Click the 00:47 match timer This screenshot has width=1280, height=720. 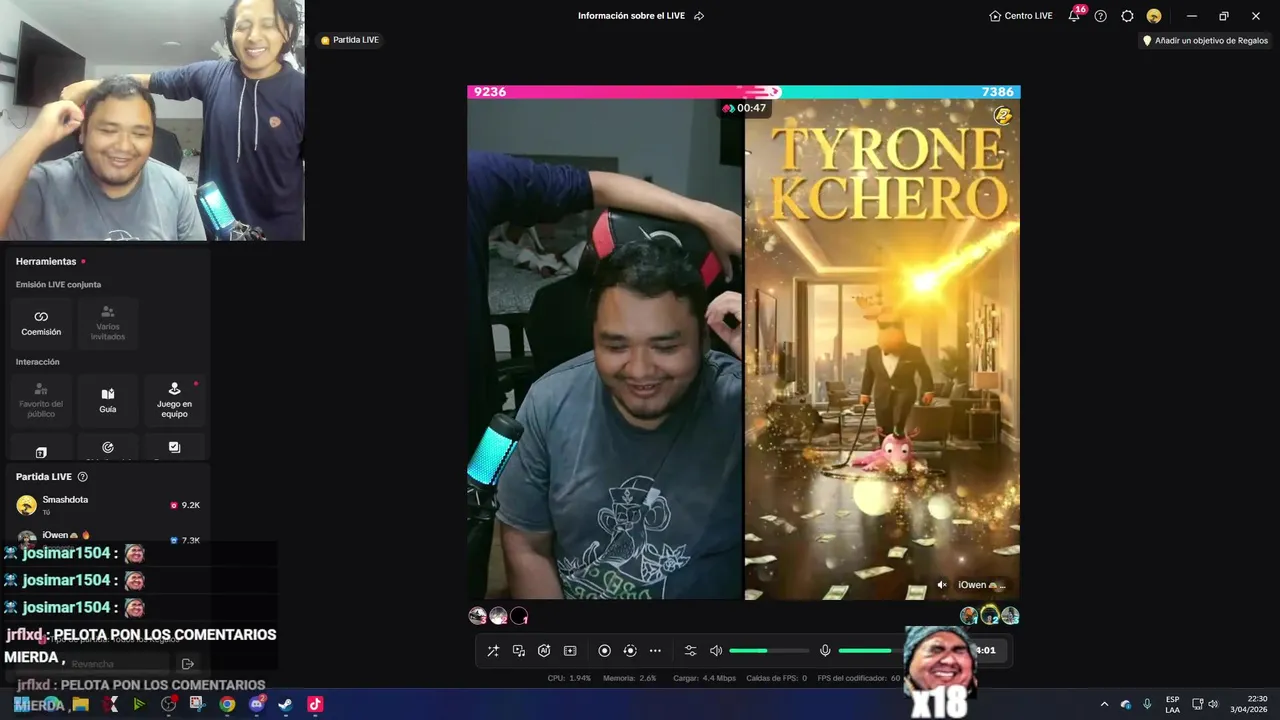click(x=744, y=108)
